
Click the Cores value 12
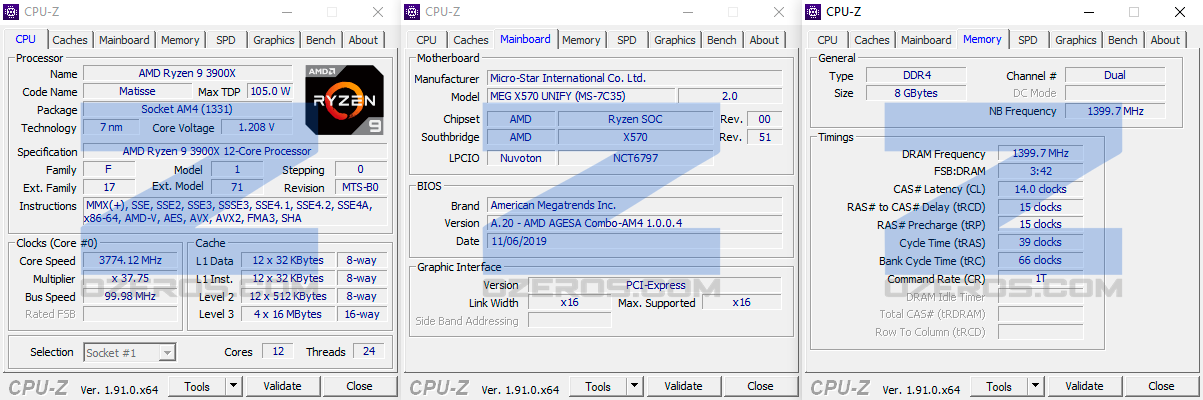(x=276, y=351)
